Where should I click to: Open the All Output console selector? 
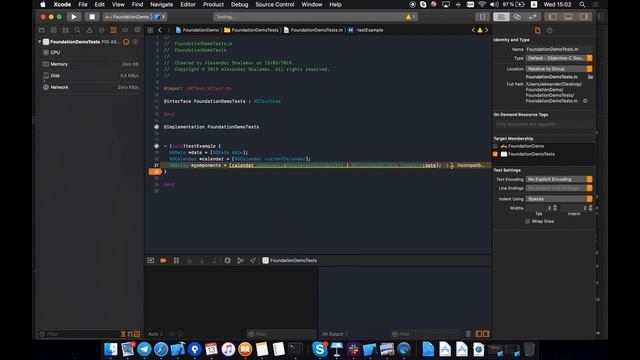335,334
